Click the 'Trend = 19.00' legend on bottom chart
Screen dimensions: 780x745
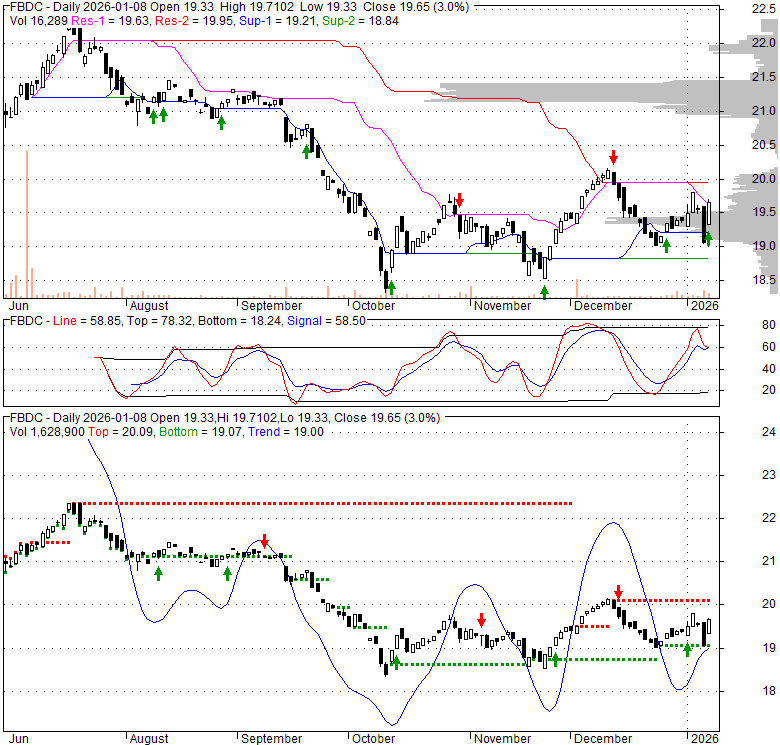tap(286, 432)
